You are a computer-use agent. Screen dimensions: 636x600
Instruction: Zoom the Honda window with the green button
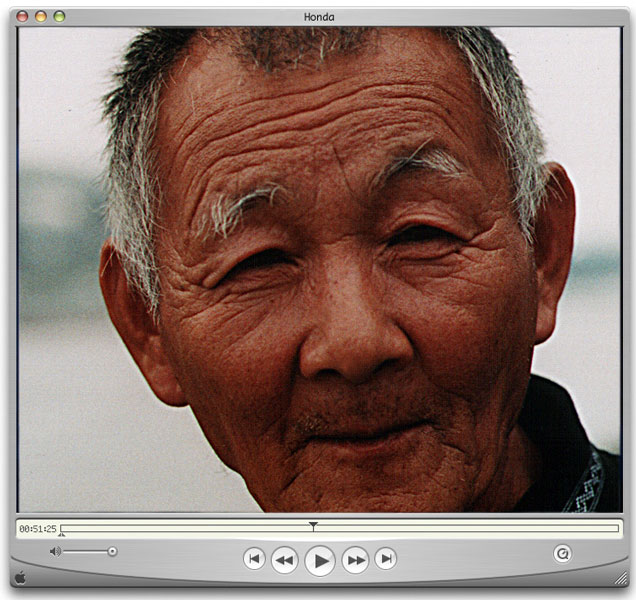coord(59,16)
